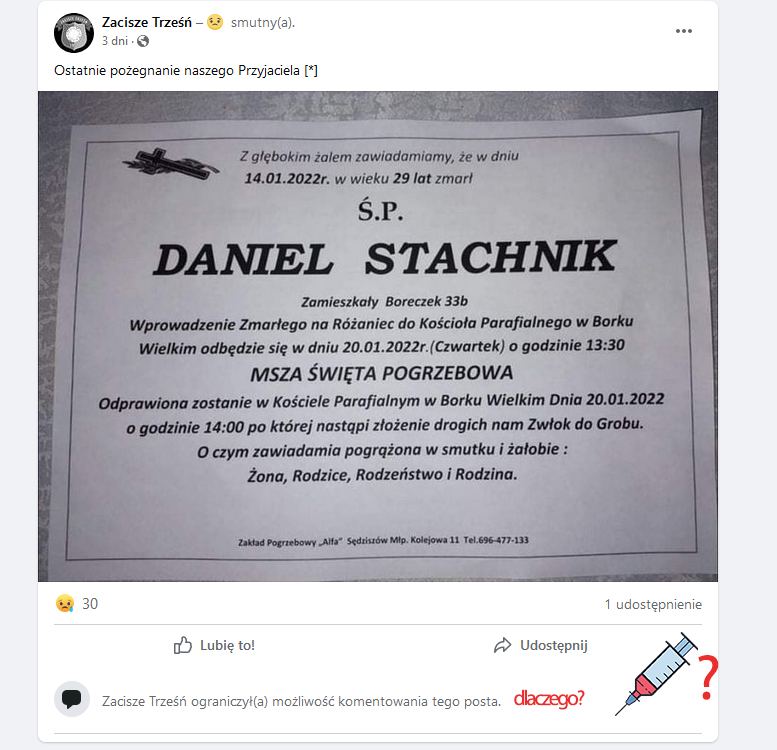View the 30 reactions count
Viewport: 777px width, 750px height.
click(x=90, y=604)
